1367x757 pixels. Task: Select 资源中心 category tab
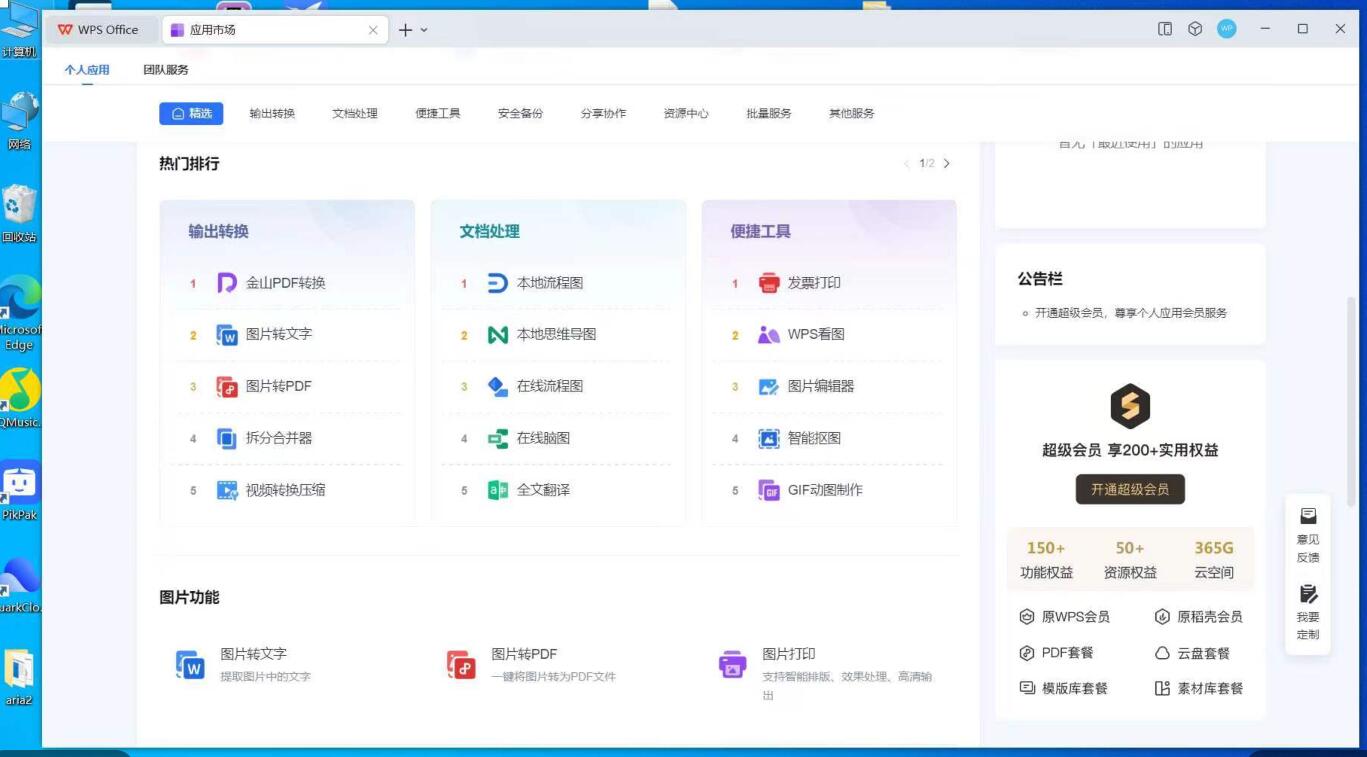[x=686, y=113]
